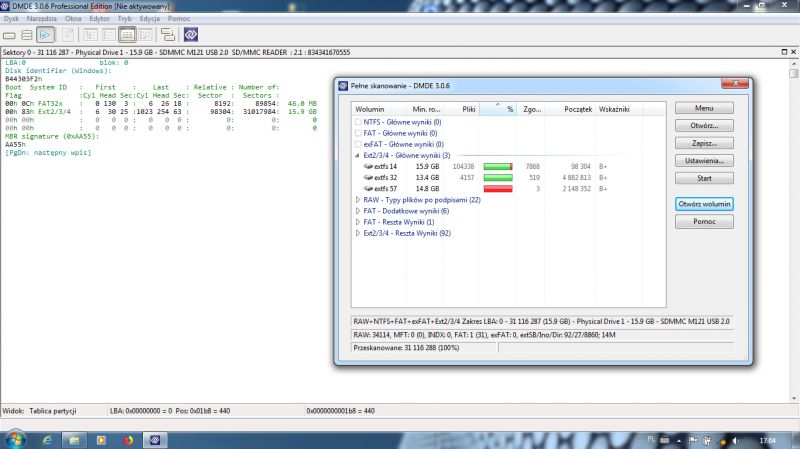Image resolution: width=800 pixels, height=449 pixels.
Task: Collapse the Ext2/3/4 - Główne wyniki group
Action: tap(357, 155)
